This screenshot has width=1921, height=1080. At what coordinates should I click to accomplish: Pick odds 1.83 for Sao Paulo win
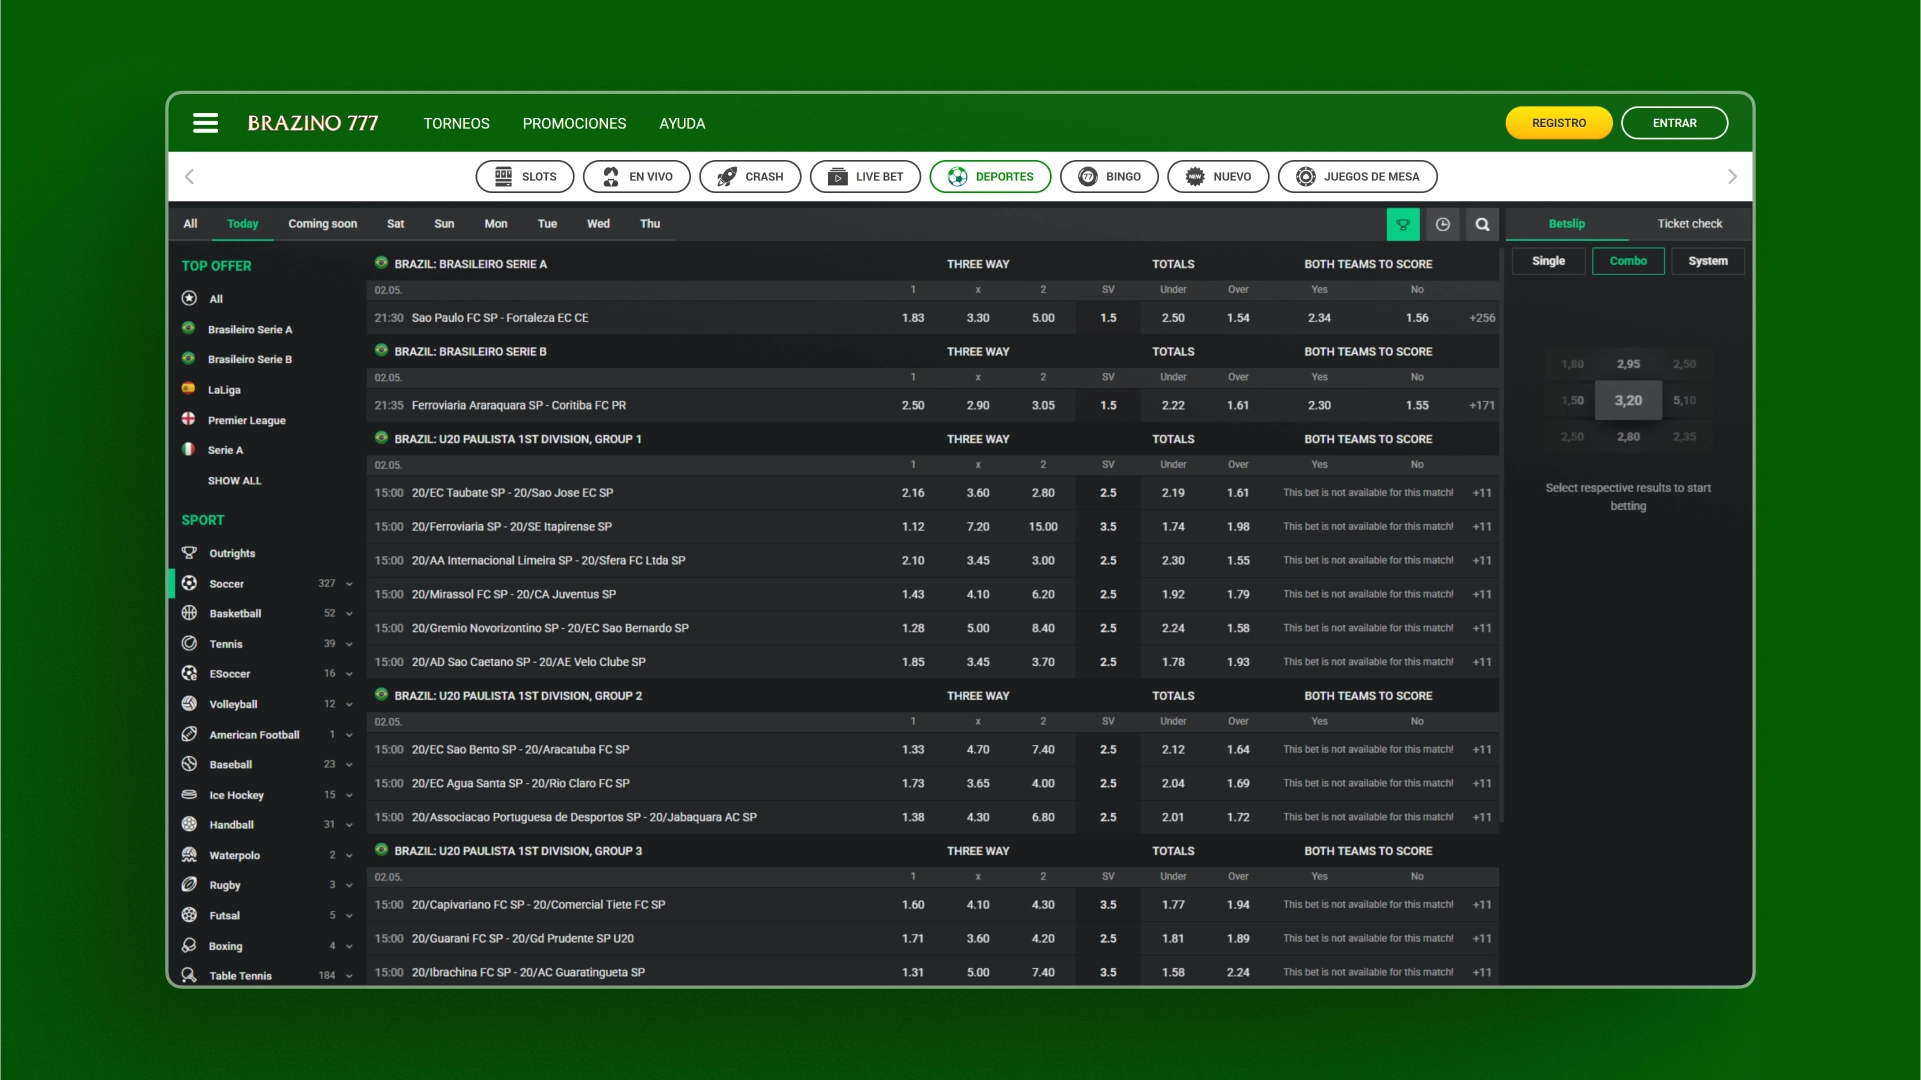(913, 318)
